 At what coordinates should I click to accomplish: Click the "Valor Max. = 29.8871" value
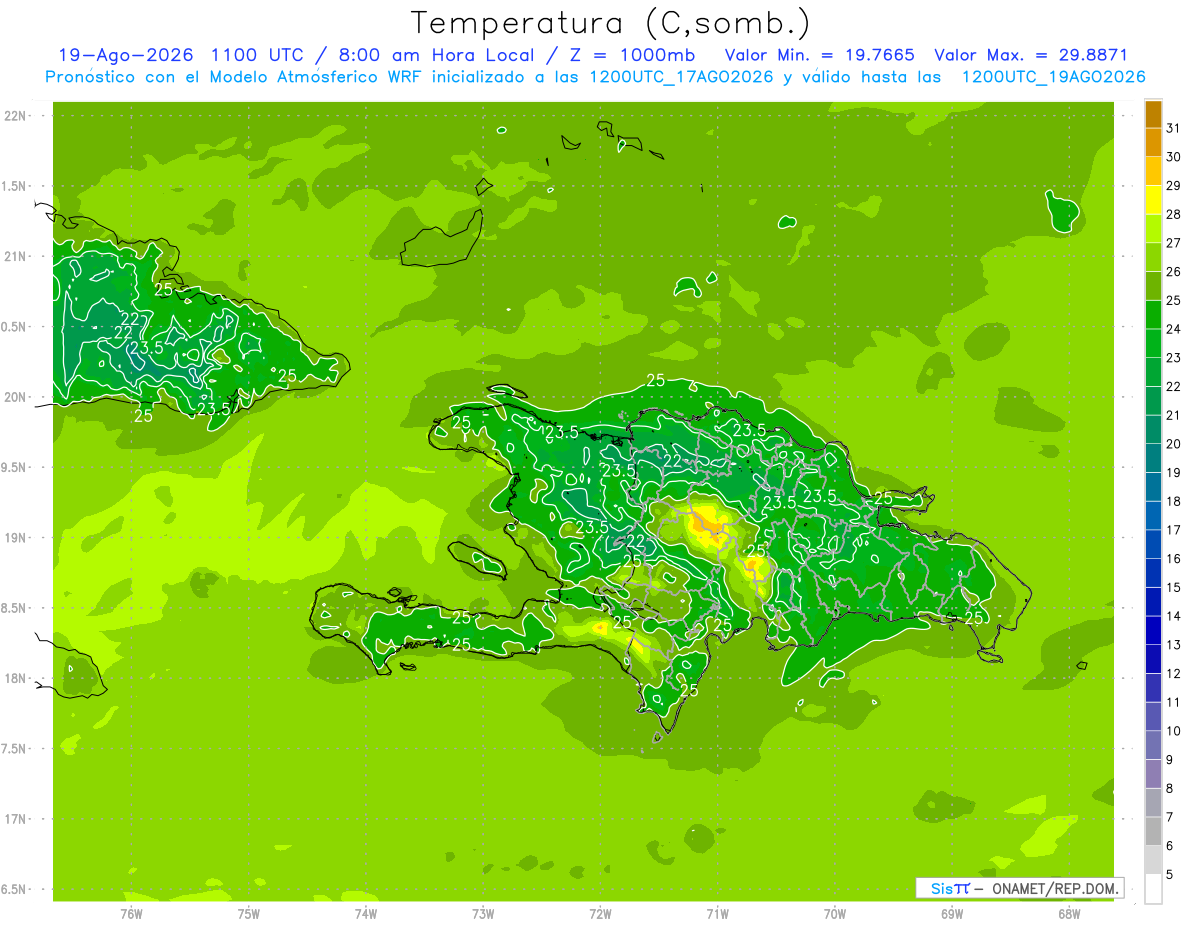click(x=1030, y=55)
